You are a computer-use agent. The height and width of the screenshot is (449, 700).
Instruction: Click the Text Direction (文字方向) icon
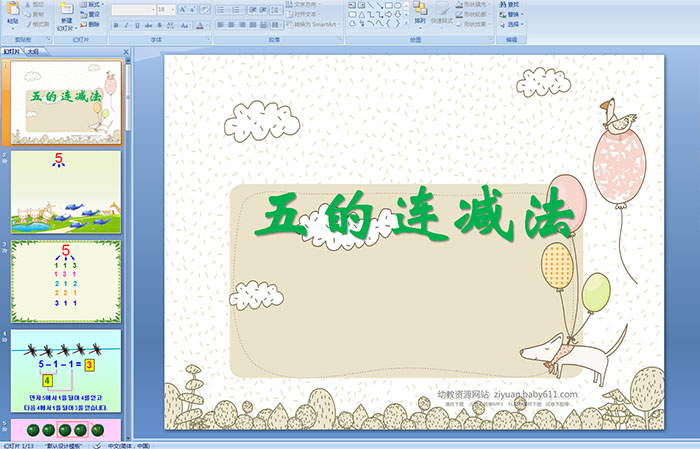tap(298, 4)
